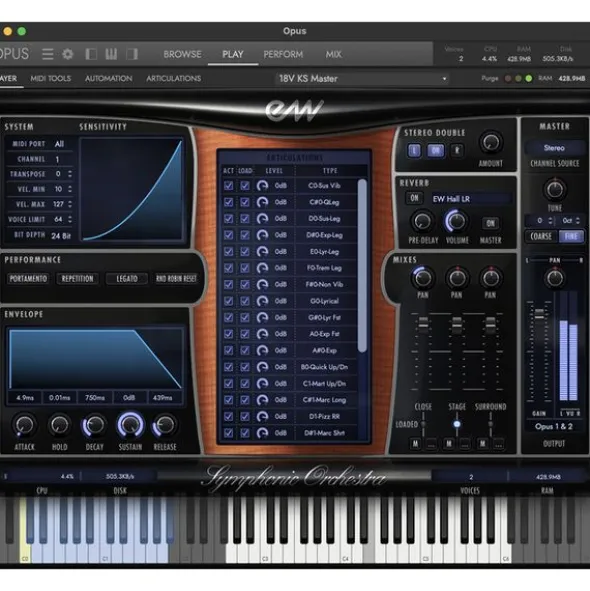Switch to the Browse tab
Image resolution: width=590 pixels, height=591 pixels.
(182, 54)
